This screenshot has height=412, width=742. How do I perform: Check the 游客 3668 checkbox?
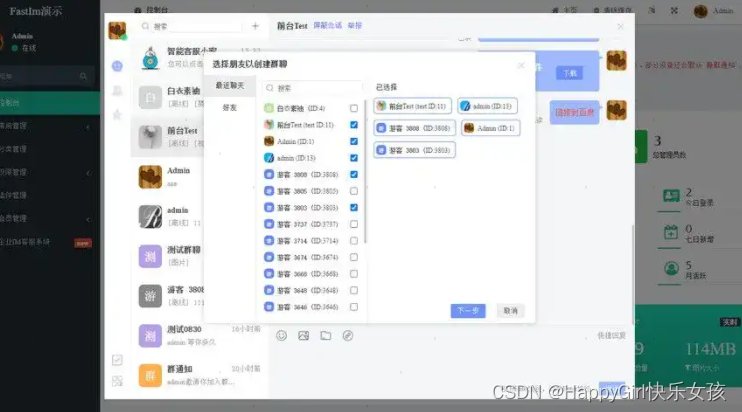point(353,274)
